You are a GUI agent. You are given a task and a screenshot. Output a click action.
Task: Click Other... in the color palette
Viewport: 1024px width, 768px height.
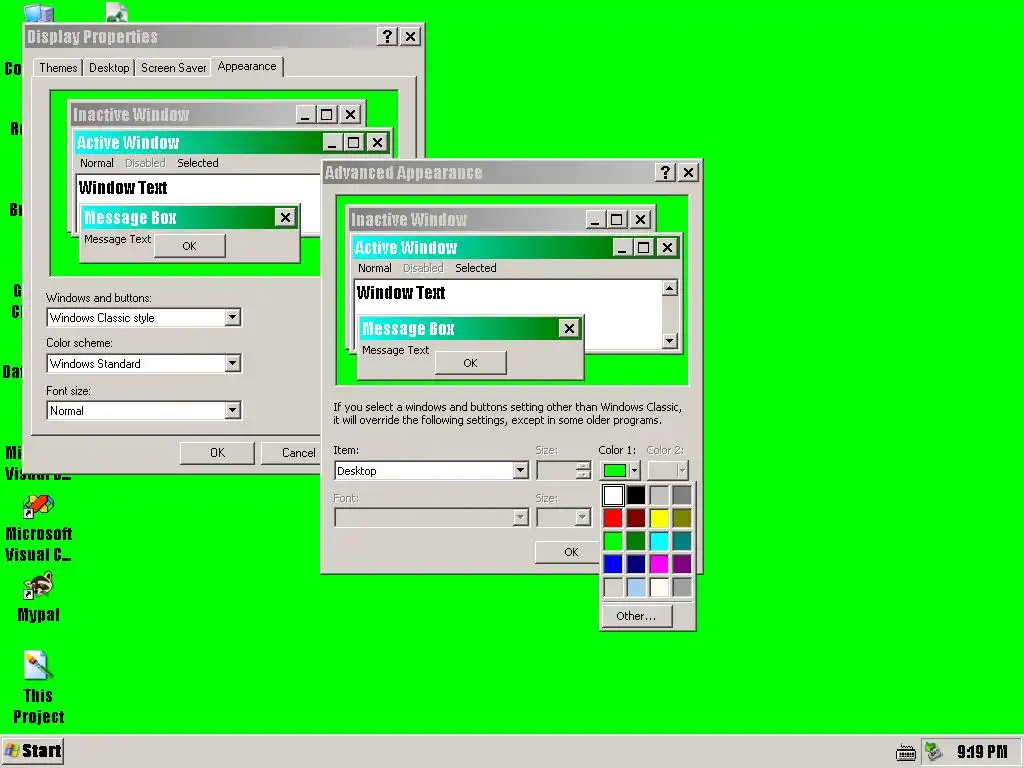636,616
